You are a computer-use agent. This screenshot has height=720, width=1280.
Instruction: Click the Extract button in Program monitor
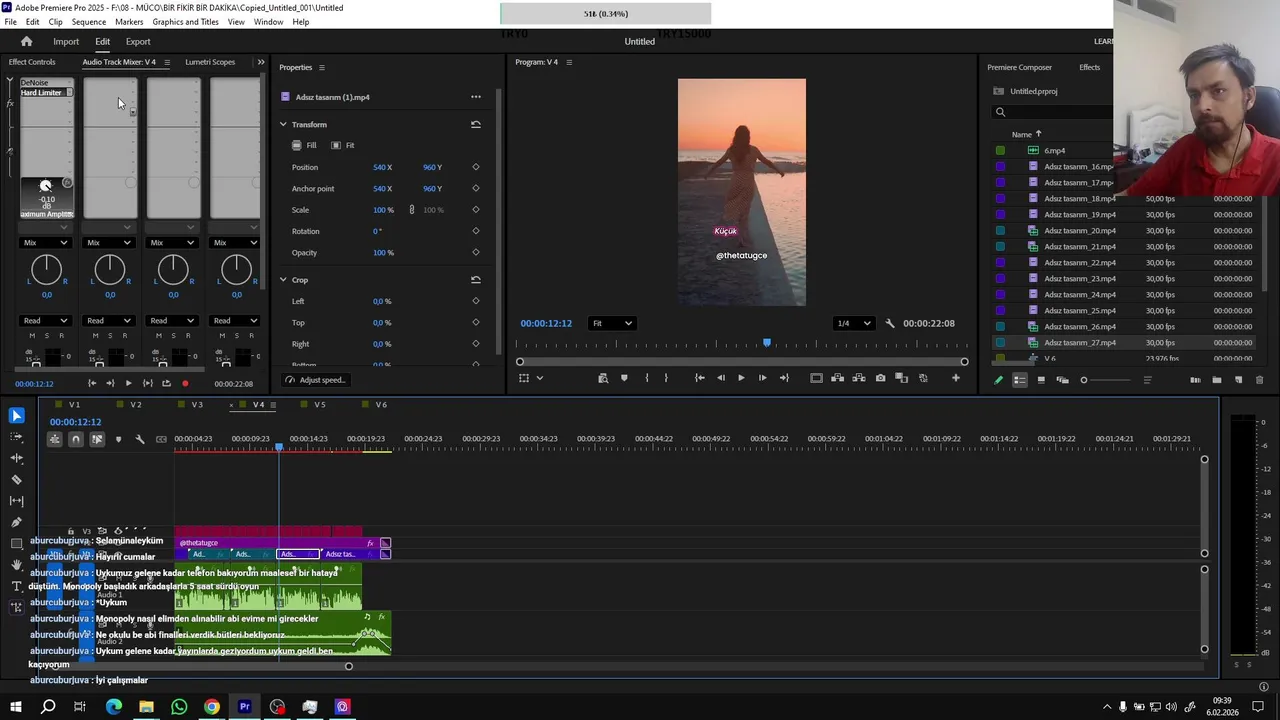(859, 378)
